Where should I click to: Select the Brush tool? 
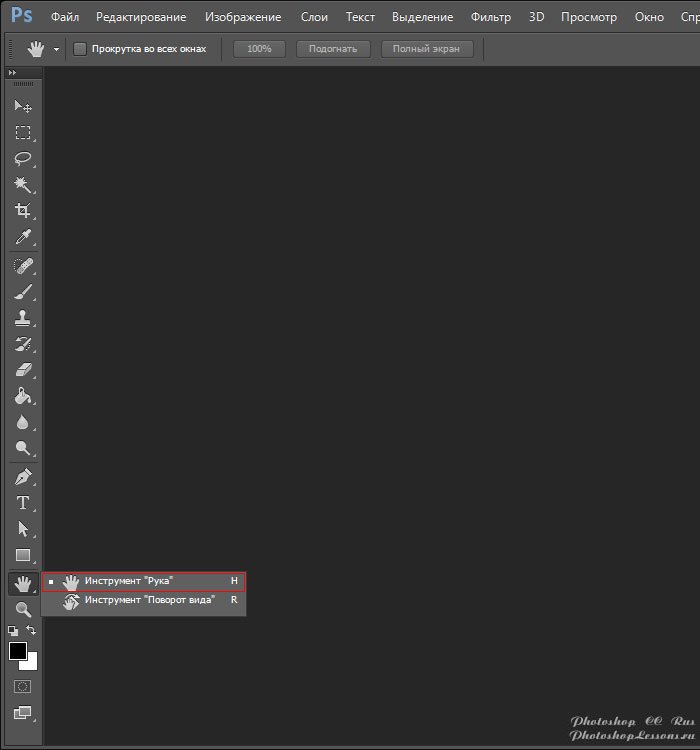pyautogui.click(x=23, y=293)
